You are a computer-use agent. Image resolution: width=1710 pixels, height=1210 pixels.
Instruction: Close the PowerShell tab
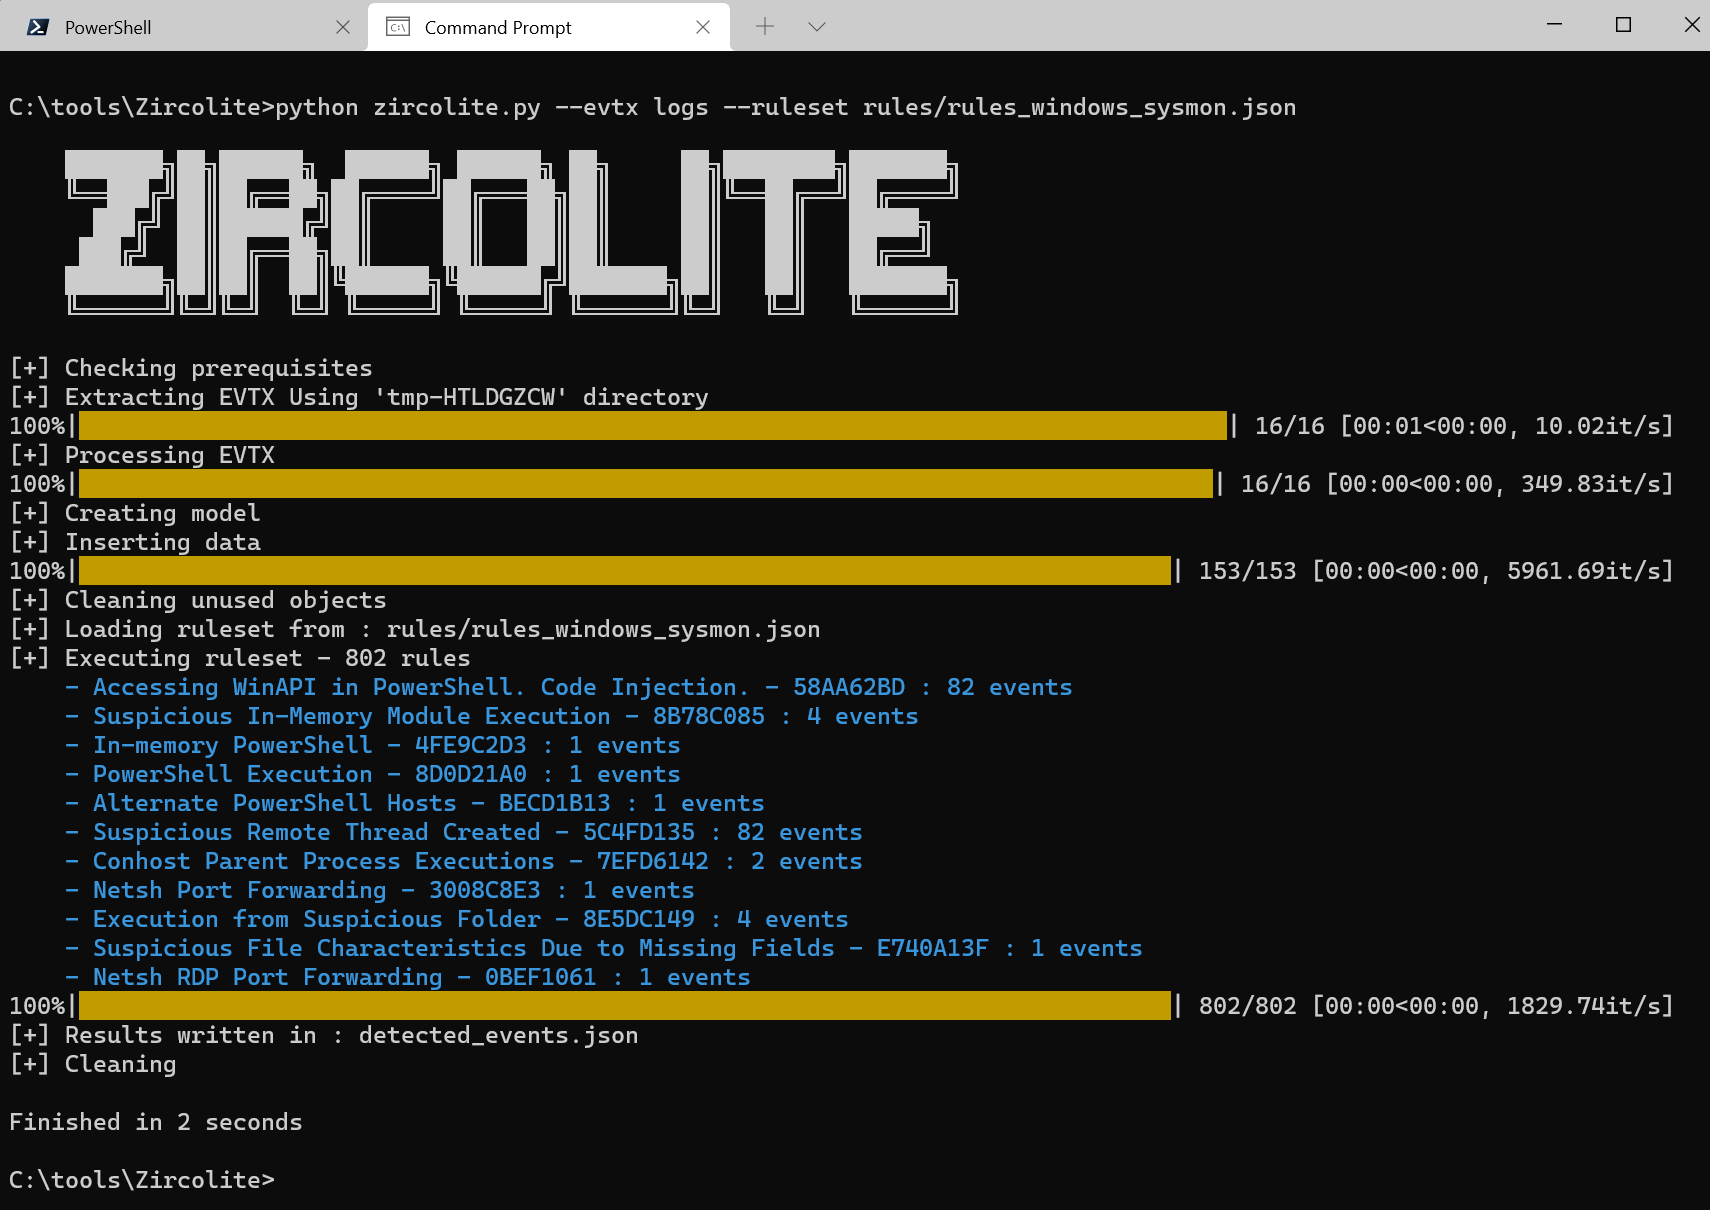[x=343, y=27]
